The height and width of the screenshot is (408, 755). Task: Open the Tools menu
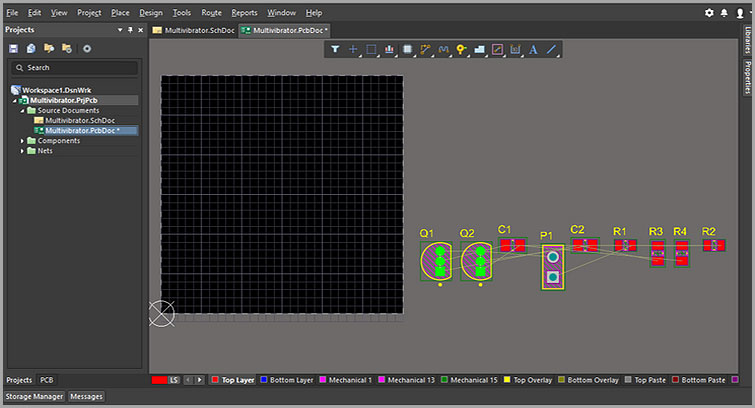coord(182,13)
